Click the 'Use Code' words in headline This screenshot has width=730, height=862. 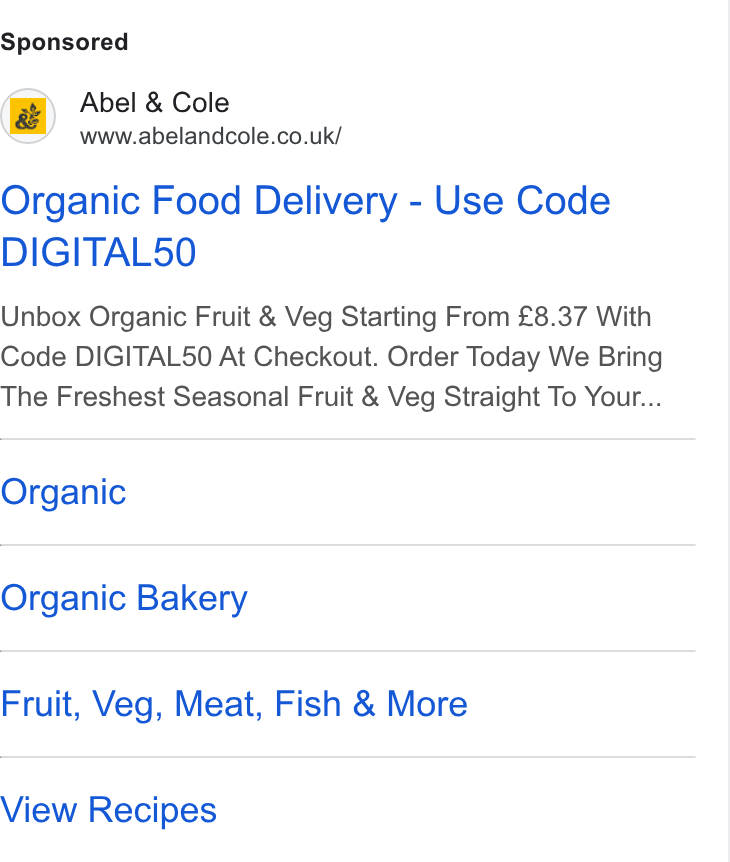coord(522,201)
